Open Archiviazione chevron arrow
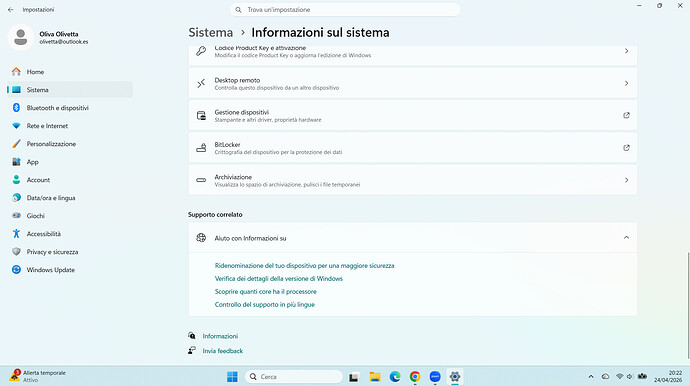Viewport: 690px width, 386px height. pos(626,180)
